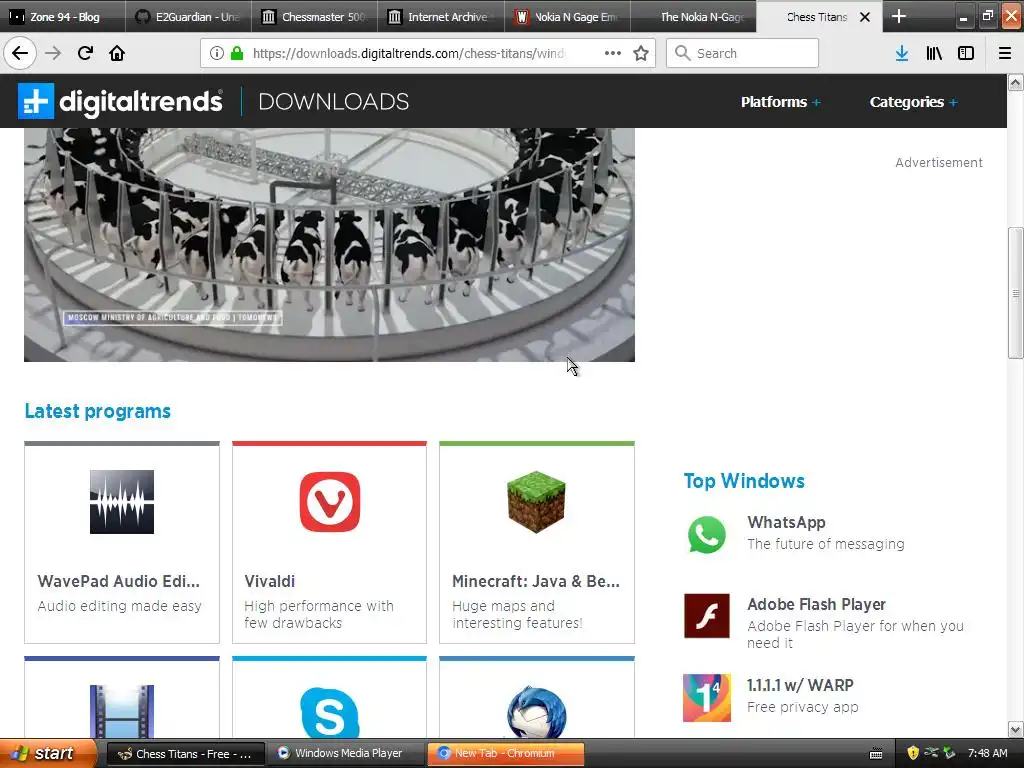Open the Adobe Flash Player title link

pos(816,604)
